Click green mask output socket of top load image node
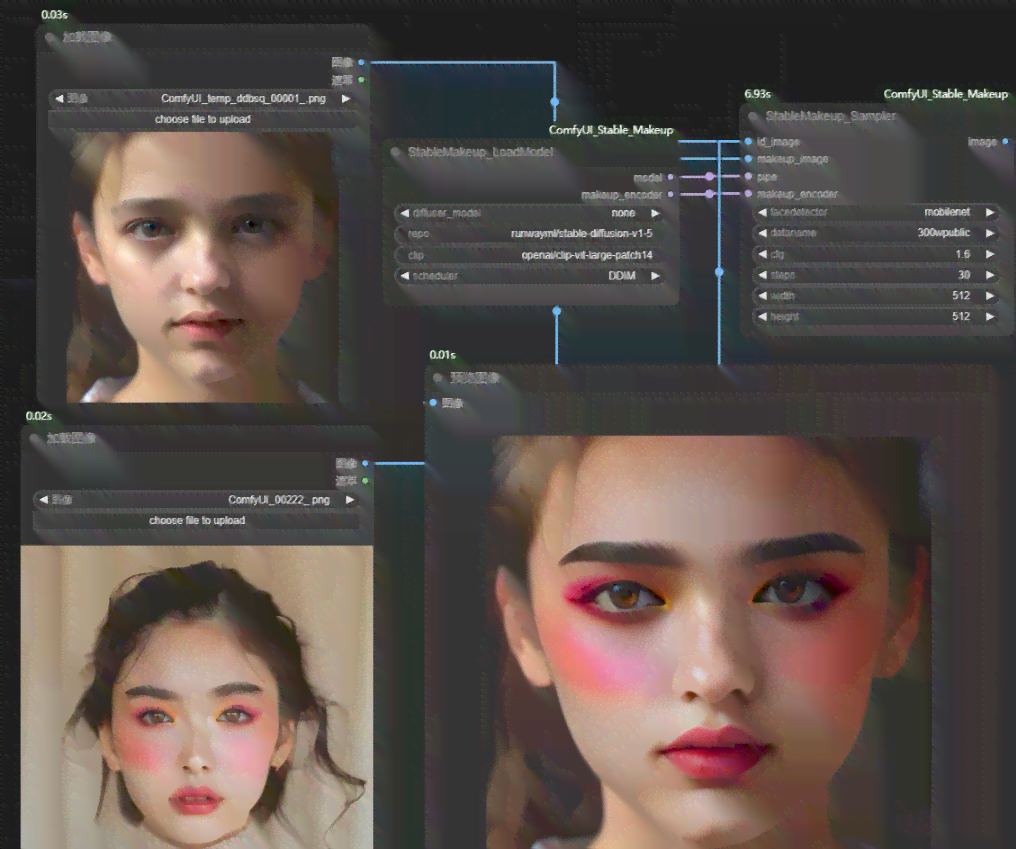Screen dimensions: 1016x849 tap(361, 80)
